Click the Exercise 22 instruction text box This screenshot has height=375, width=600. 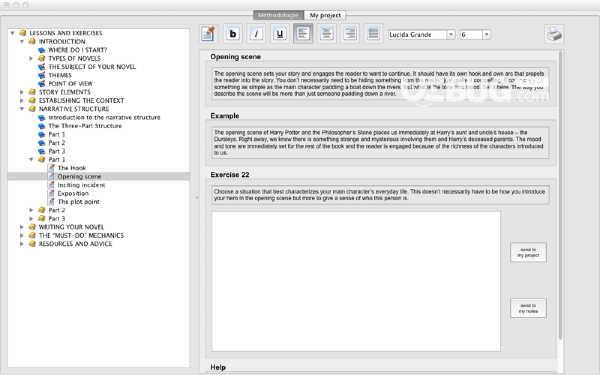click(381, 195)
